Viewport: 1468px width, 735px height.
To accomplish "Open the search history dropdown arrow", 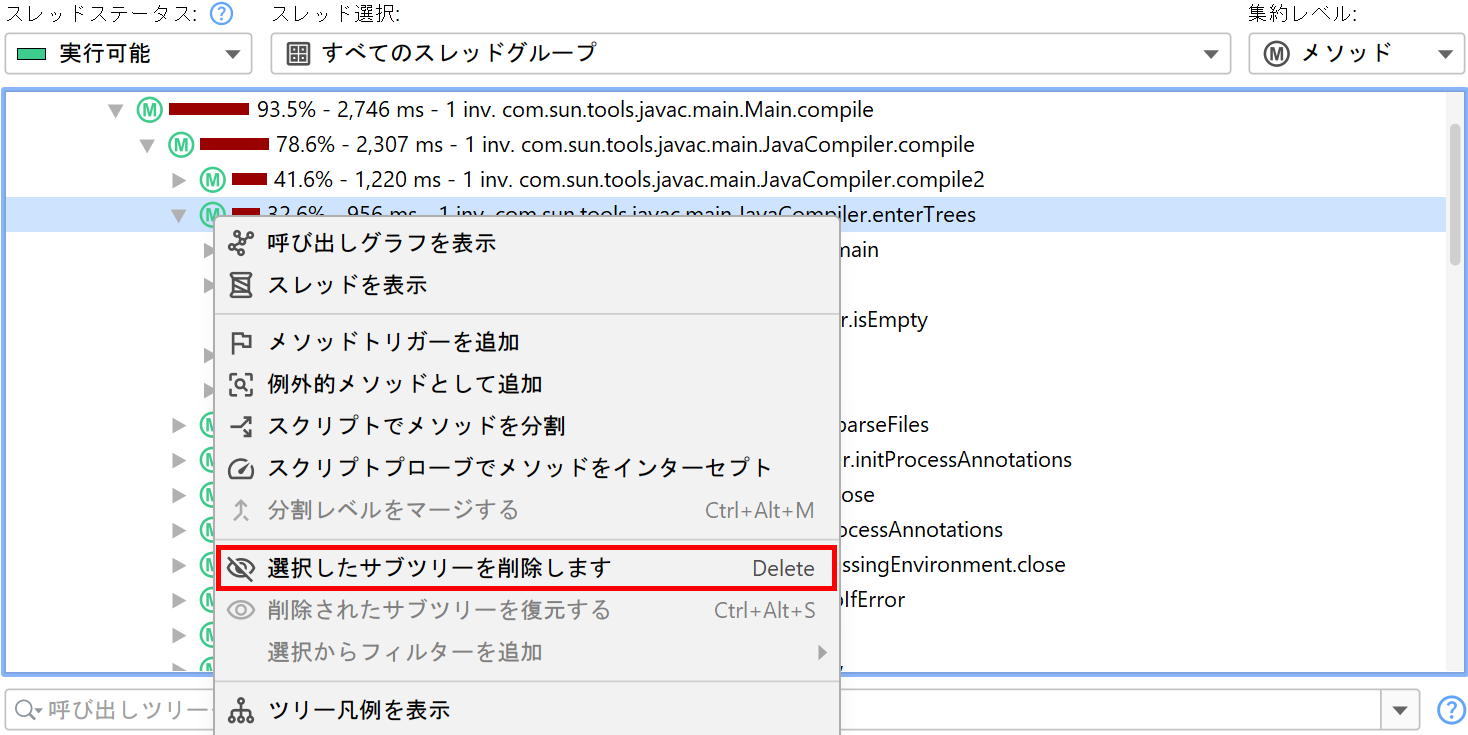I will (1398, 710).
